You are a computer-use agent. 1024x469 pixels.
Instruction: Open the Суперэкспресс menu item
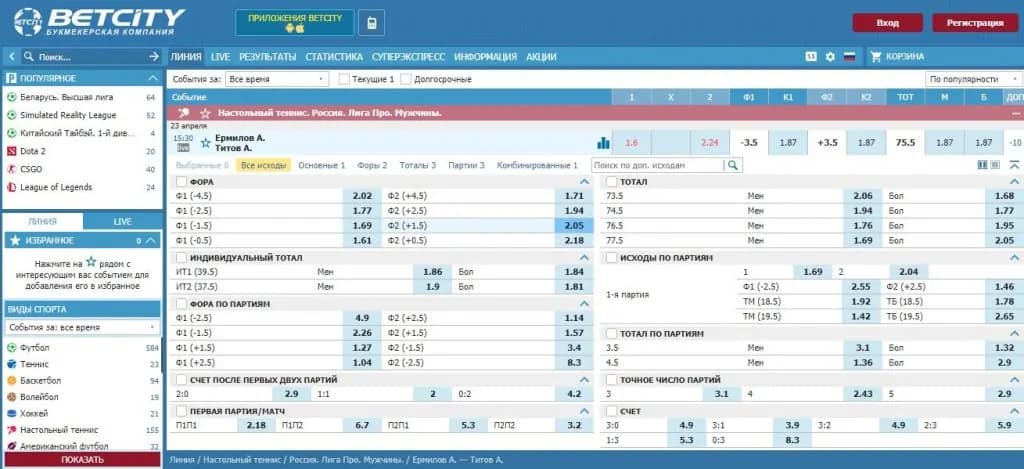click(x=408, y=57)
